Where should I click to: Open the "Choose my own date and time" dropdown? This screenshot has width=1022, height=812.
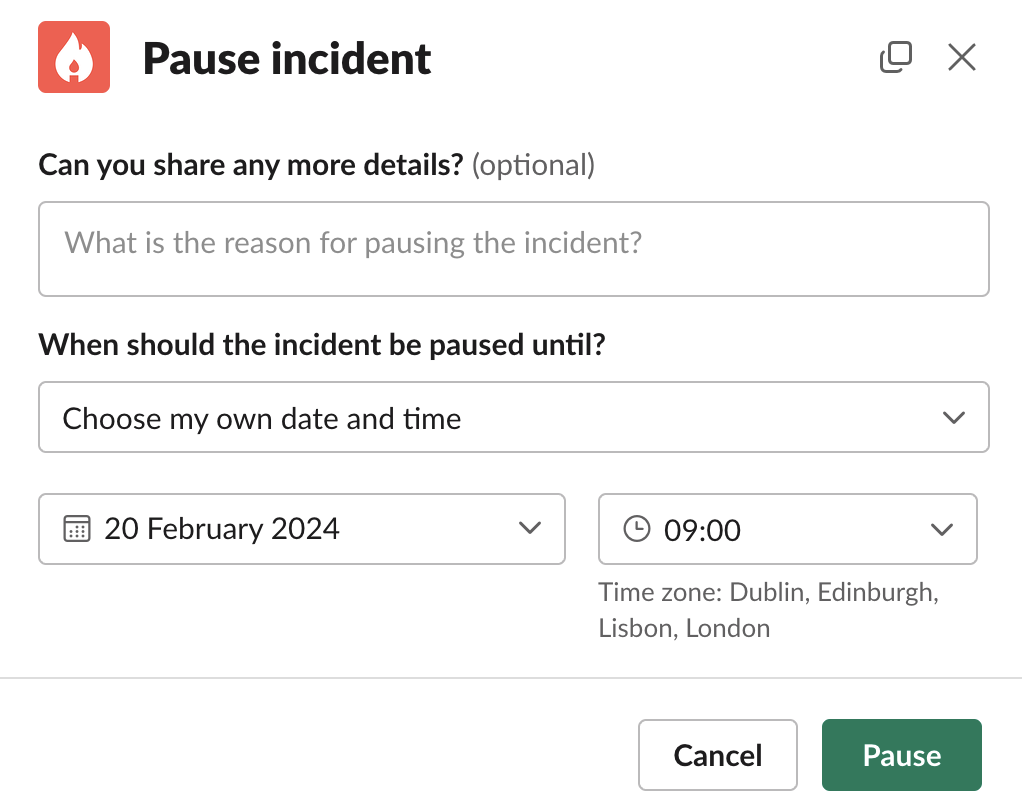click(x=500, y=417)
